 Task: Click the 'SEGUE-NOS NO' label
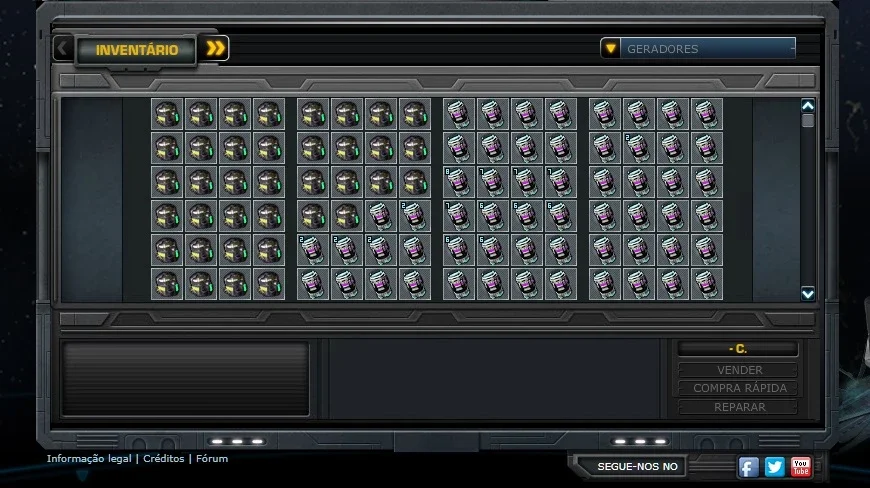tap(637, 466)
